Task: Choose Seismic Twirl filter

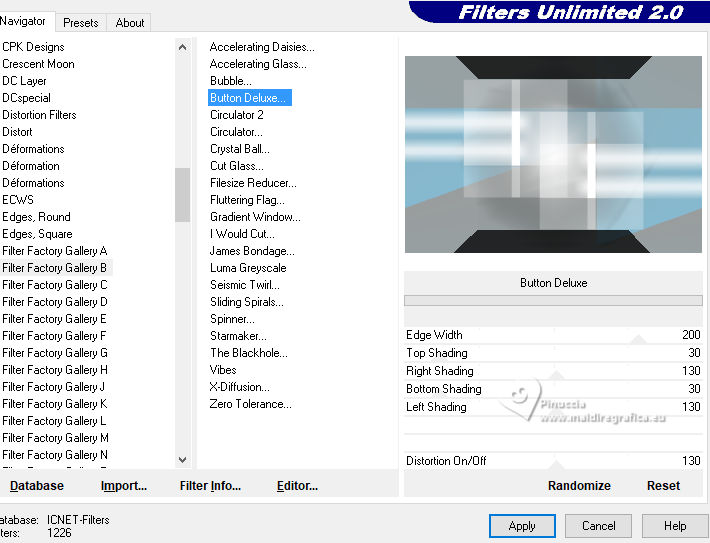Action: click(245, 285)
